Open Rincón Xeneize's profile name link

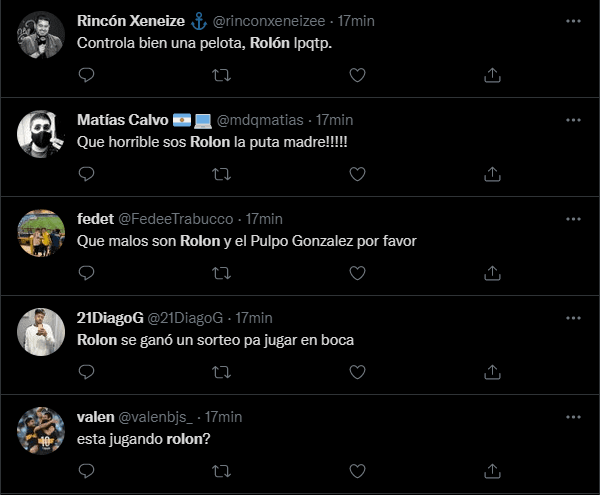pos(130,21)
